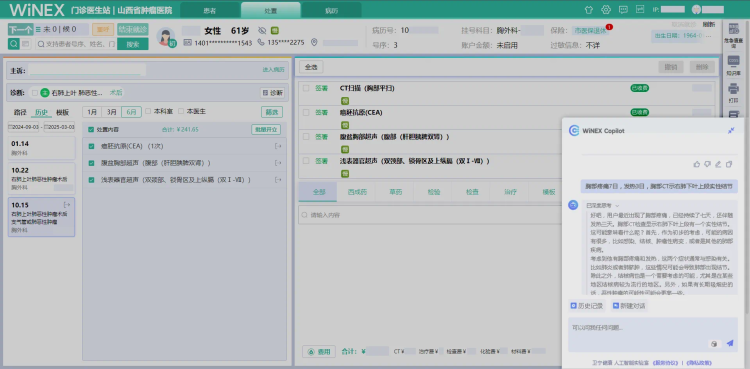Click the Copilot question input box

653,335
